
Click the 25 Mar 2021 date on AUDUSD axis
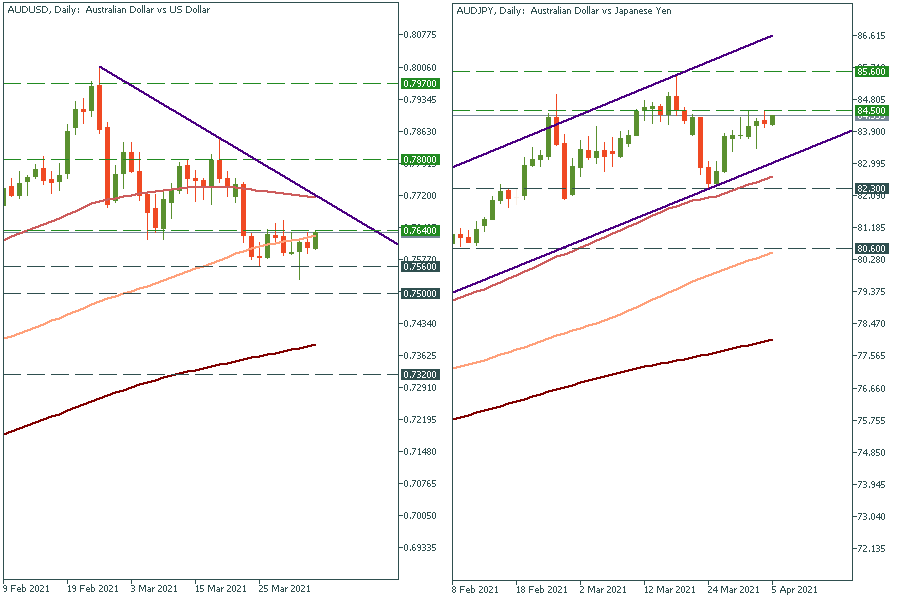tap(284, 589)
